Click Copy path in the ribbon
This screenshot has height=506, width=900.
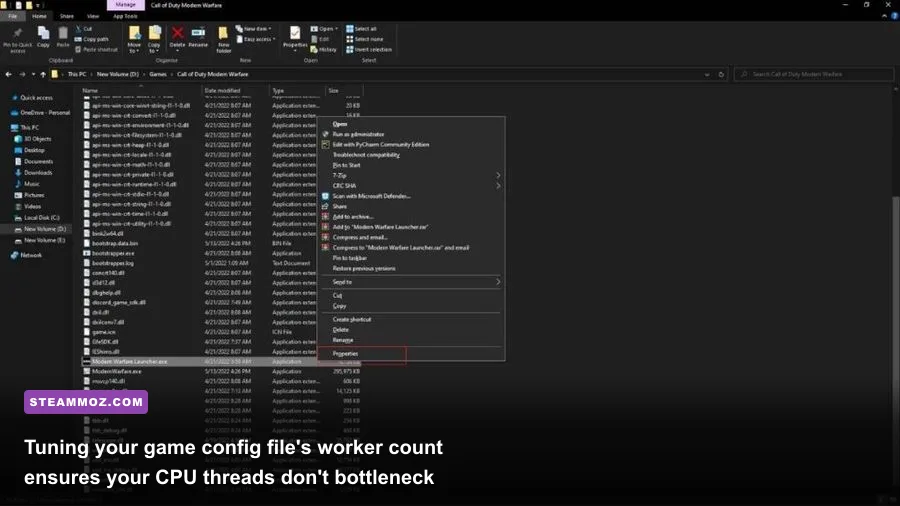[x=91, y=39]
